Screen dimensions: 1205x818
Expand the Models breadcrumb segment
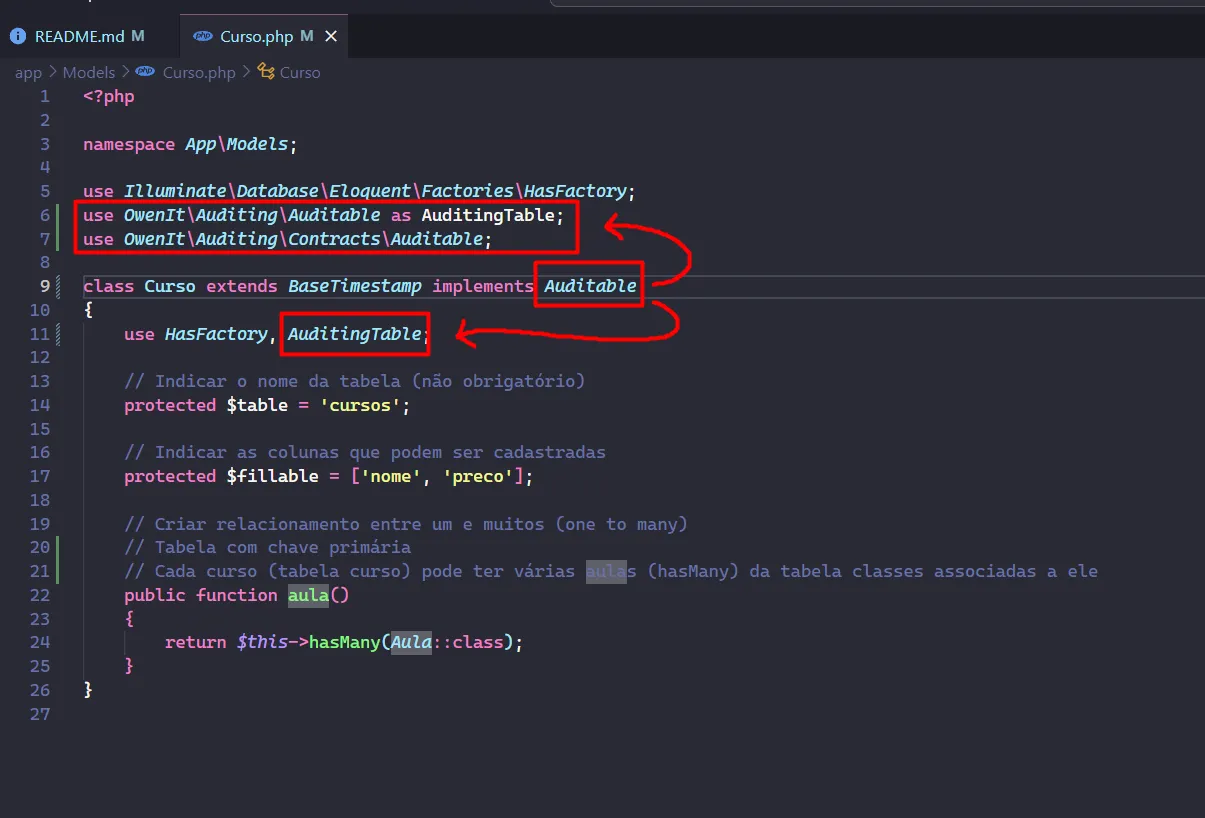pyautogui.click(x=88, y=72)
